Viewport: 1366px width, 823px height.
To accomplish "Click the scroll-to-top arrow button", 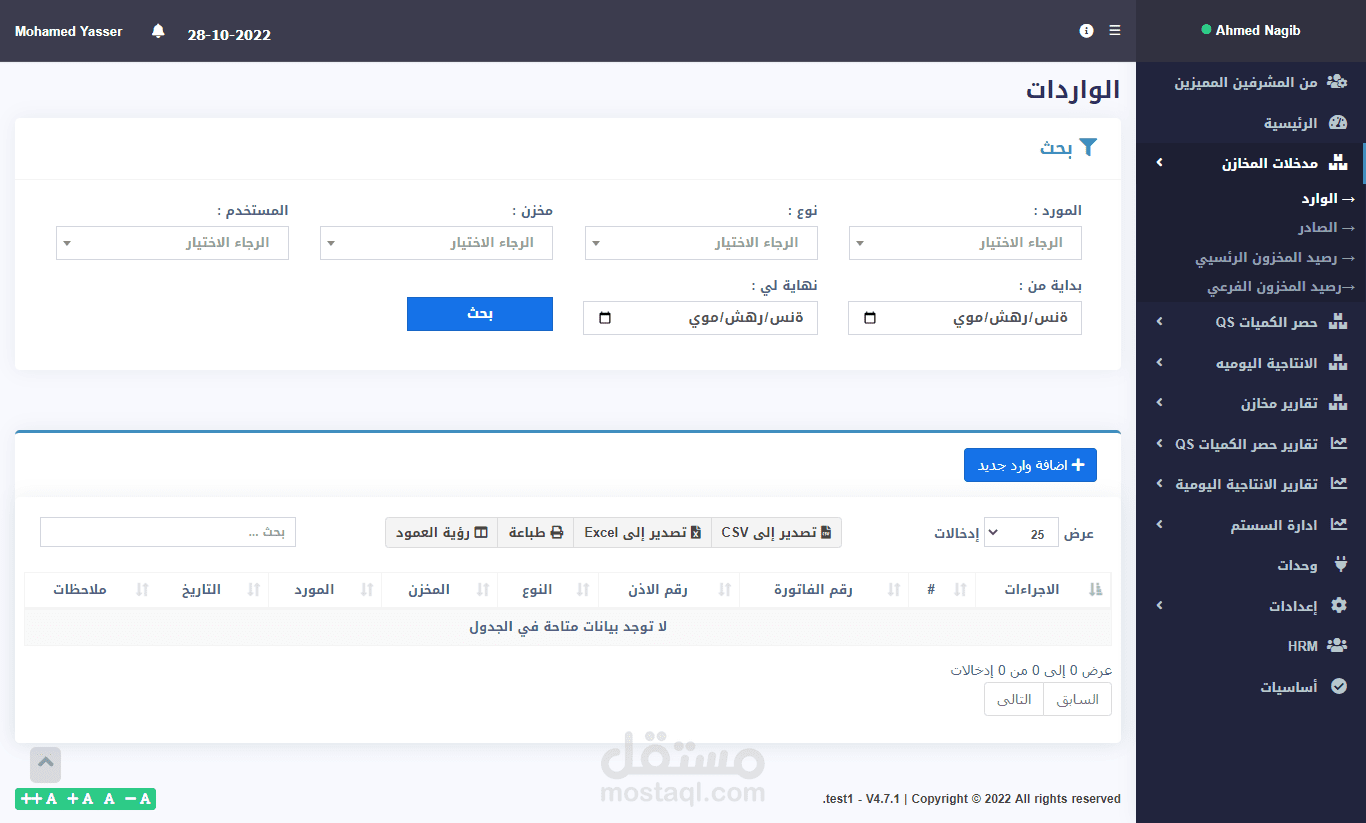I will click(x=46, y=764).
